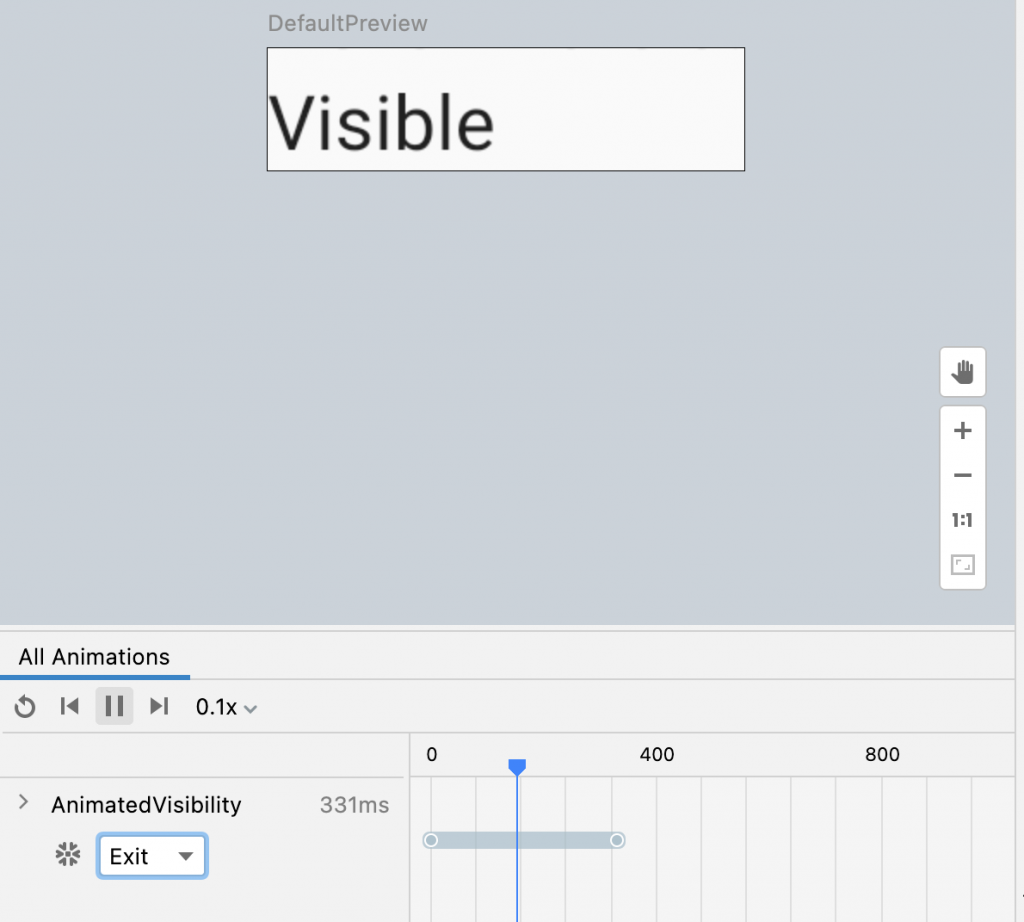Zoom in on the preview

(x=963, y=431)
